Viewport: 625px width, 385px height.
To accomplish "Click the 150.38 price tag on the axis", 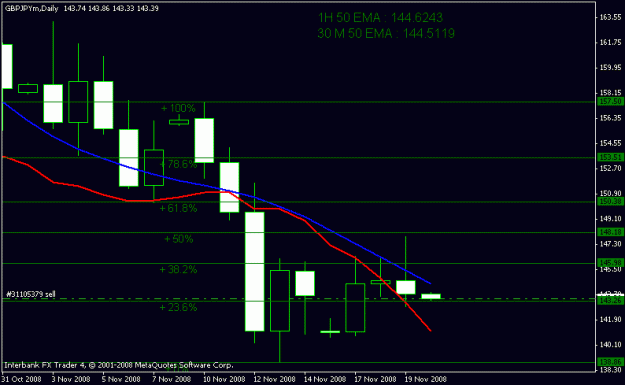I will tap(610, 202).
